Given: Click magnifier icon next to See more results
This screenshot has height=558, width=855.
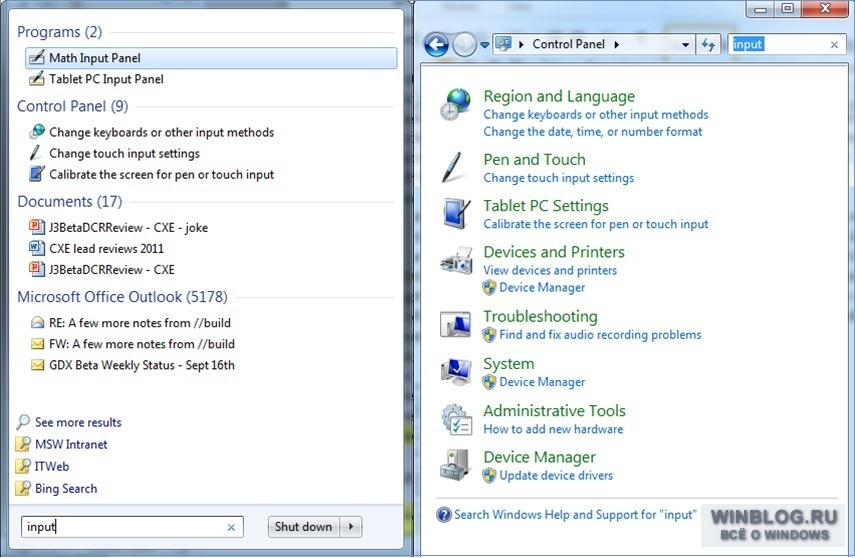Looking at the screenshot, I should click(x=23, y=422).
